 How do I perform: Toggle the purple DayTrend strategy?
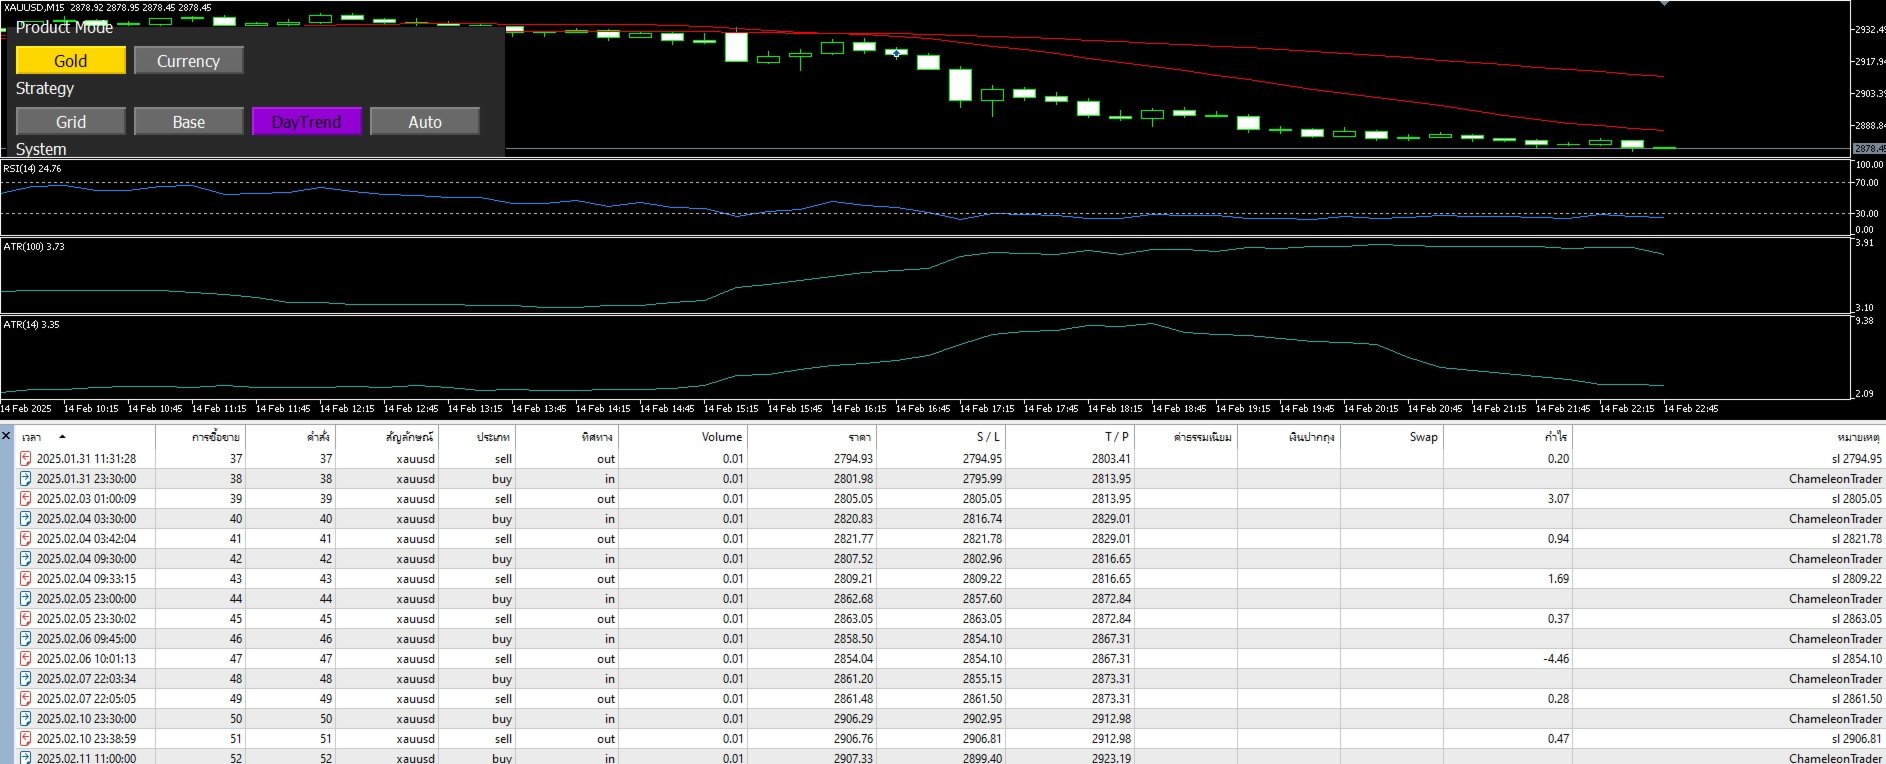coord(307,122)
